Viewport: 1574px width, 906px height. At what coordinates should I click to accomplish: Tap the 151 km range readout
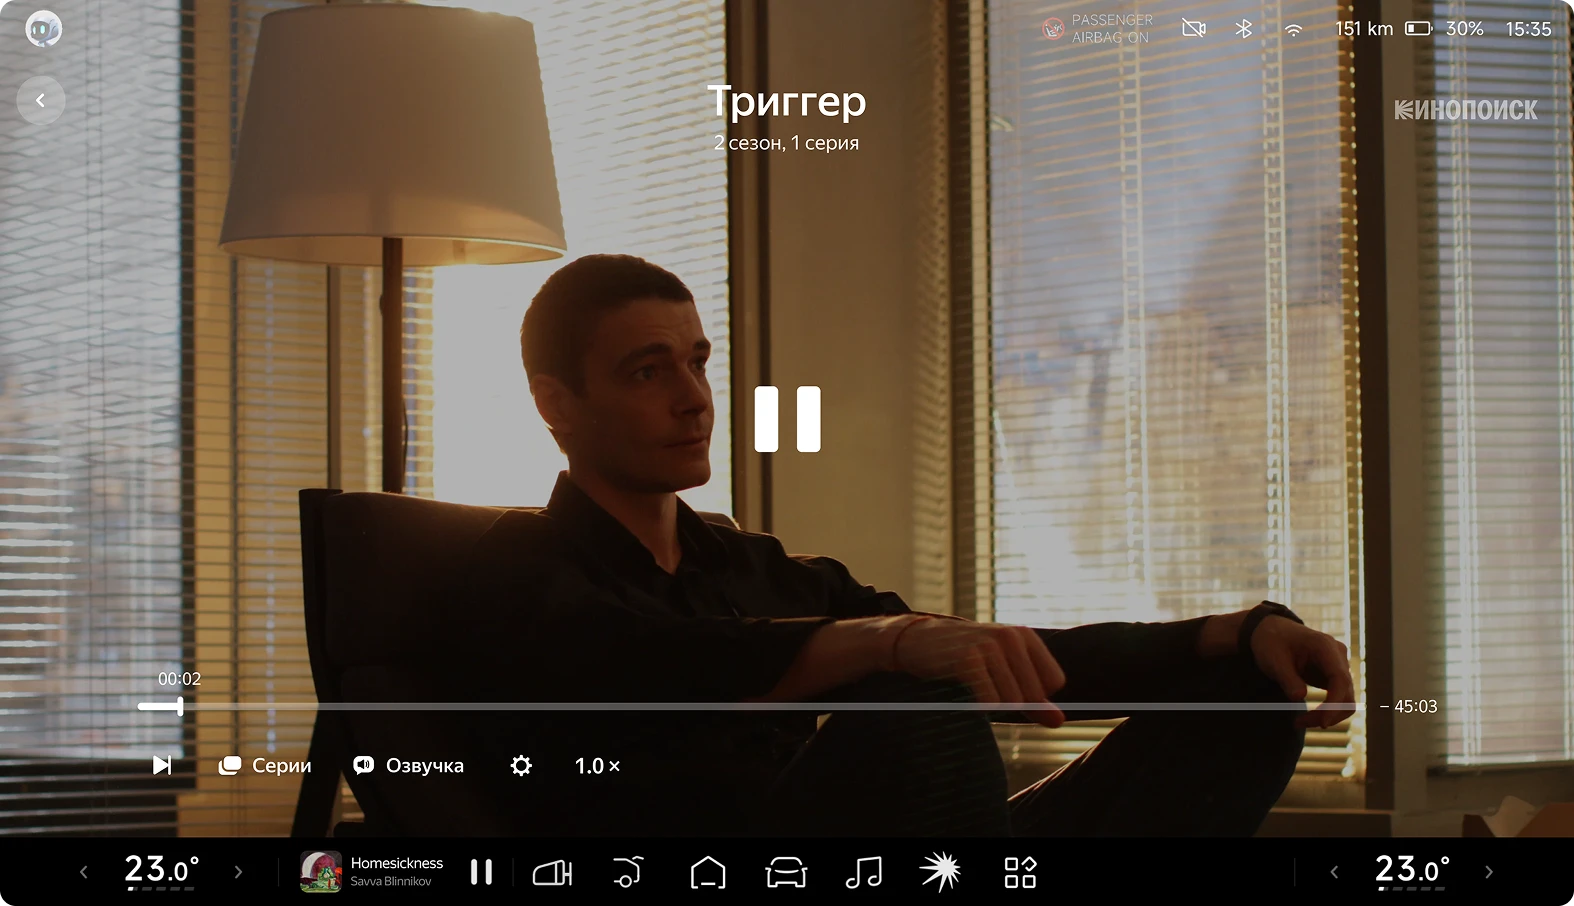(x=1364, y=29)
